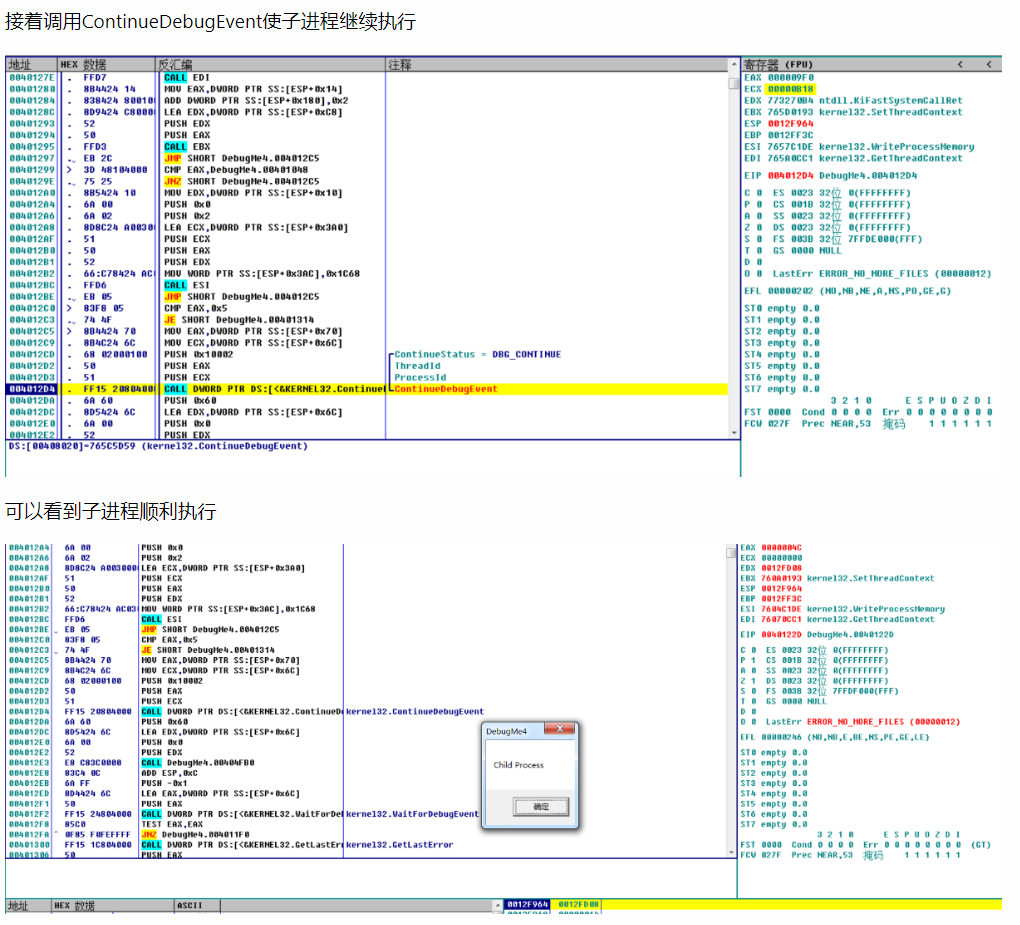1020x925 pixels.
Task: Select PUSH -0x1 instruction
Action: 164,784
